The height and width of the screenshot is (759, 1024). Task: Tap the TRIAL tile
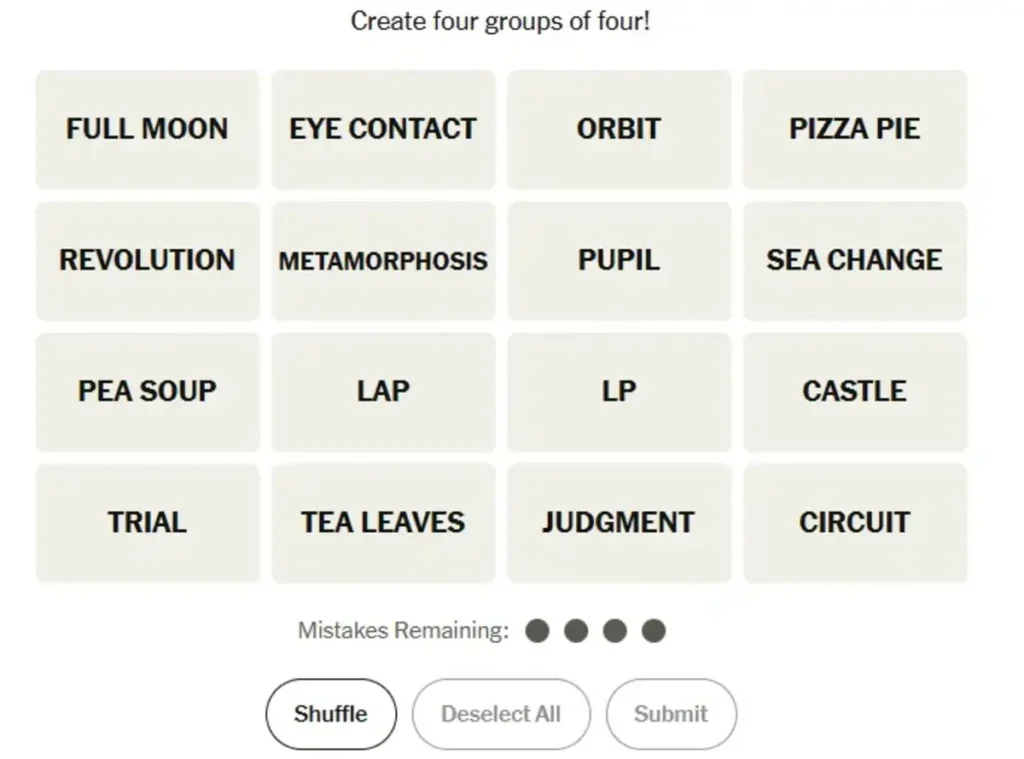coord(147,523)
